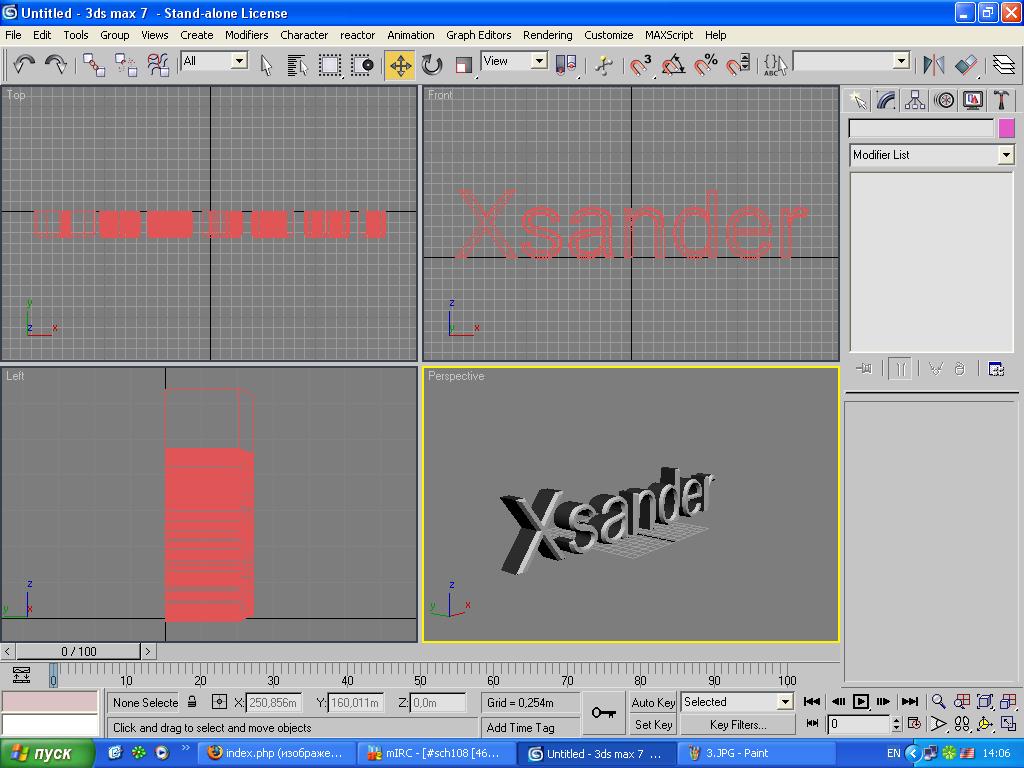The height and width of the screenshot is (768, 1024).
Task: Open the Layer Manager icon
Action: (x=1003, y=65)
